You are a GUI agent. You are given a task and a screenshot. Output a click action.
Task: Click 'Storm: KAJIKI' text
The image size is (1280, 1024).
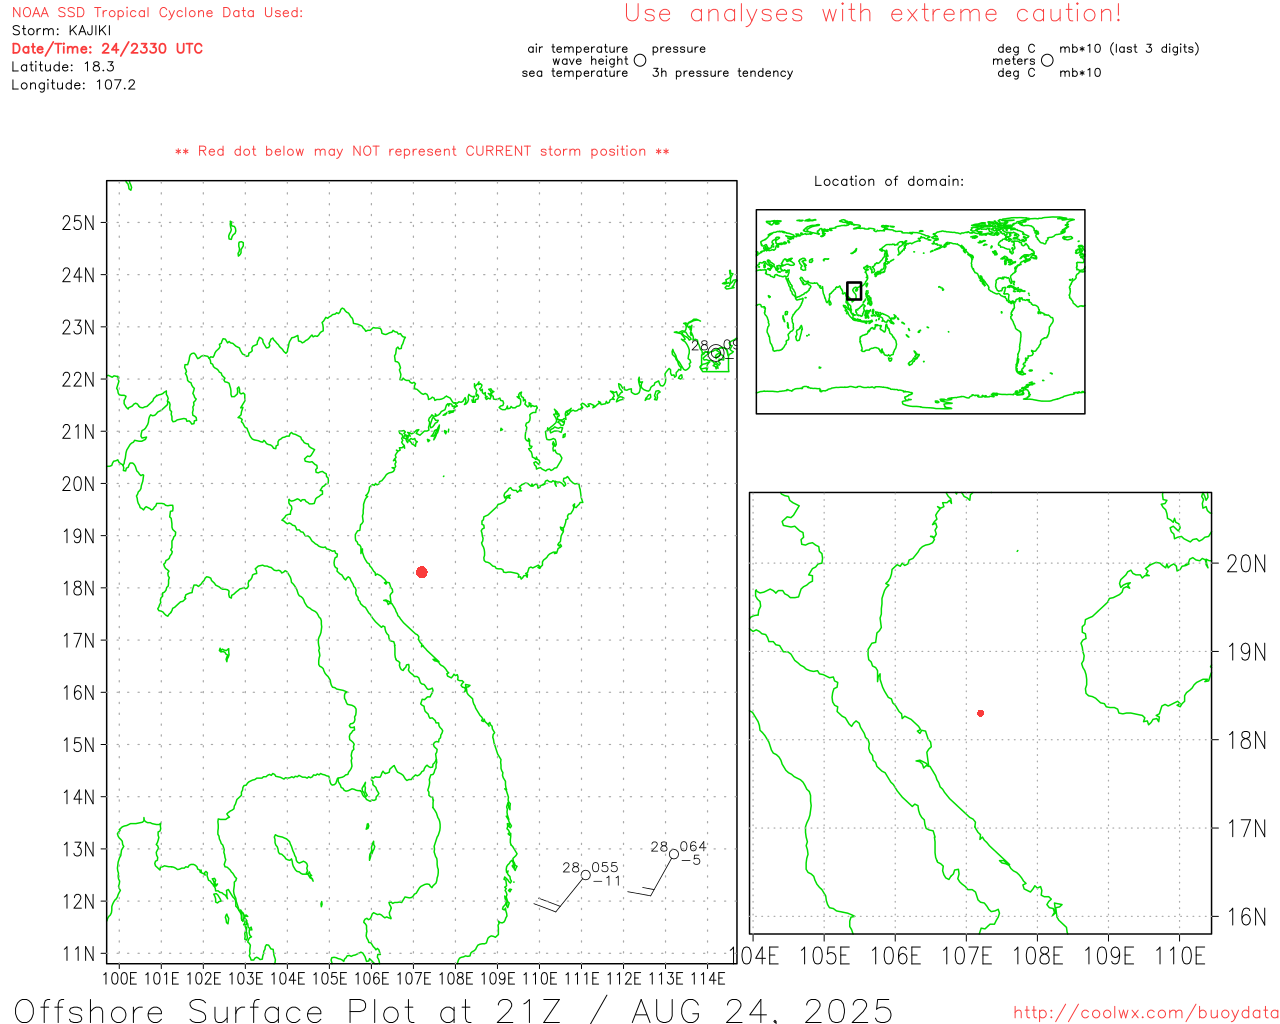pos(61,31)
